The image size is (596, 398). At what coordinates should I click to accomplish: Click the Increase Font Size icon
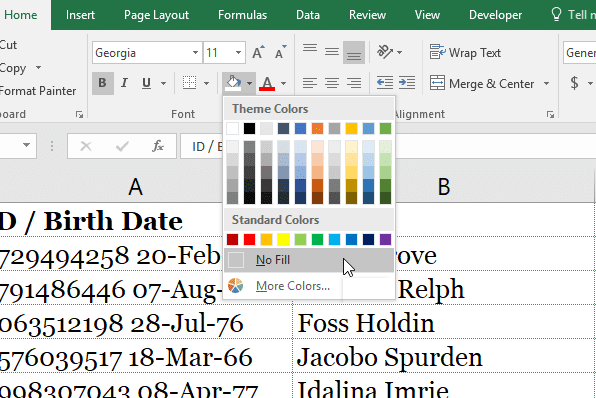coord(258,52)
